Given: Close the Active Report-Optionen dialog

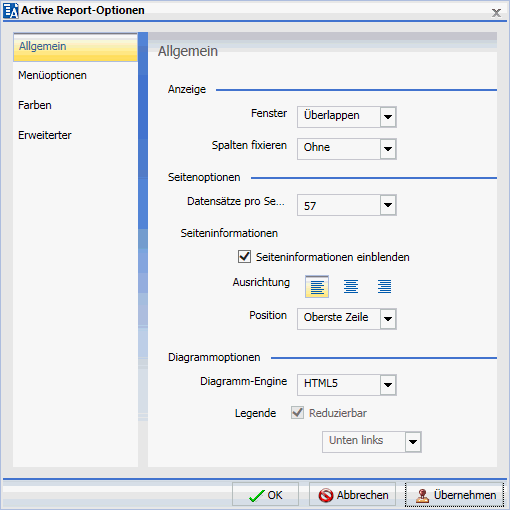Looking at the screenshot, I should [496, 13].
